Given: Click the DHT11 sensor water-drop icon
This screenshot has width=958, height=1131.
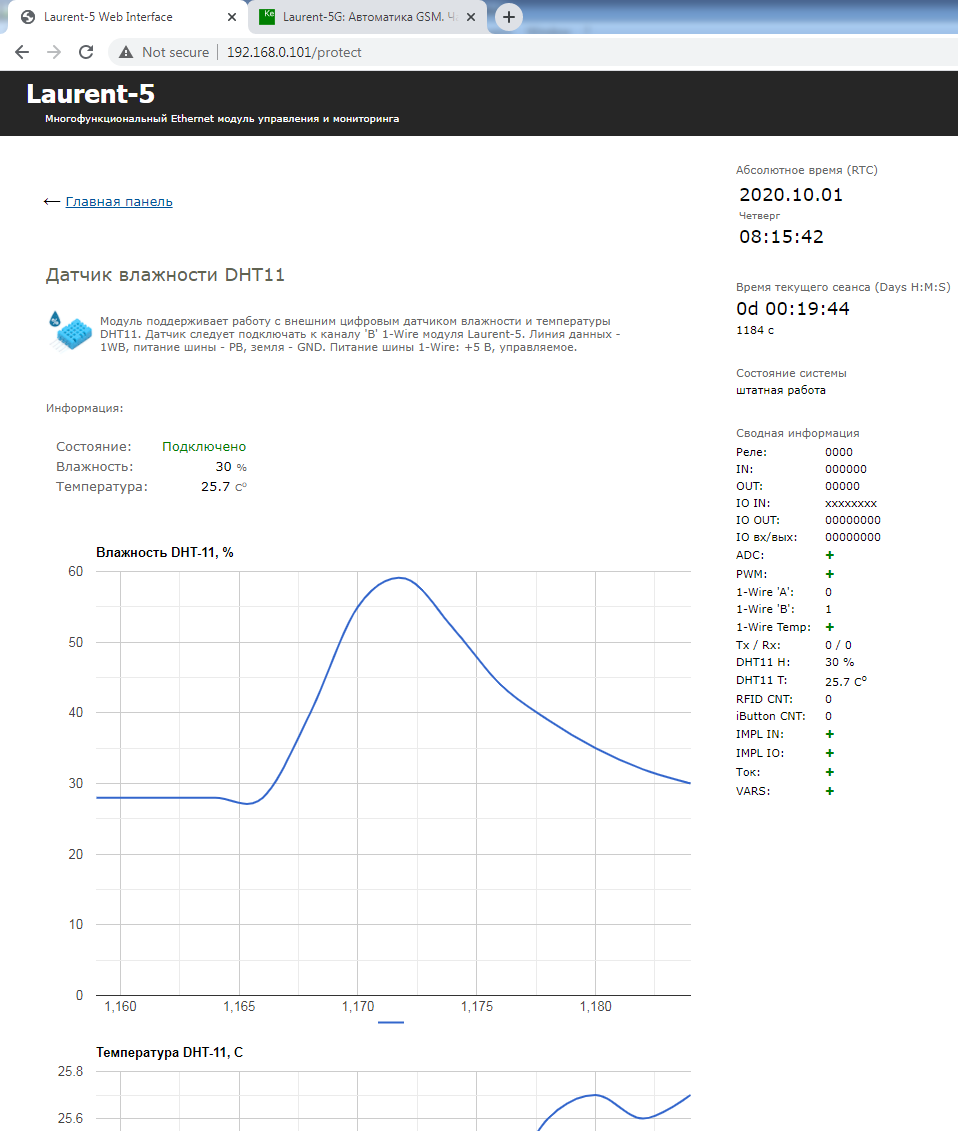Looking at the screenshot, I should tap(69, 331).
